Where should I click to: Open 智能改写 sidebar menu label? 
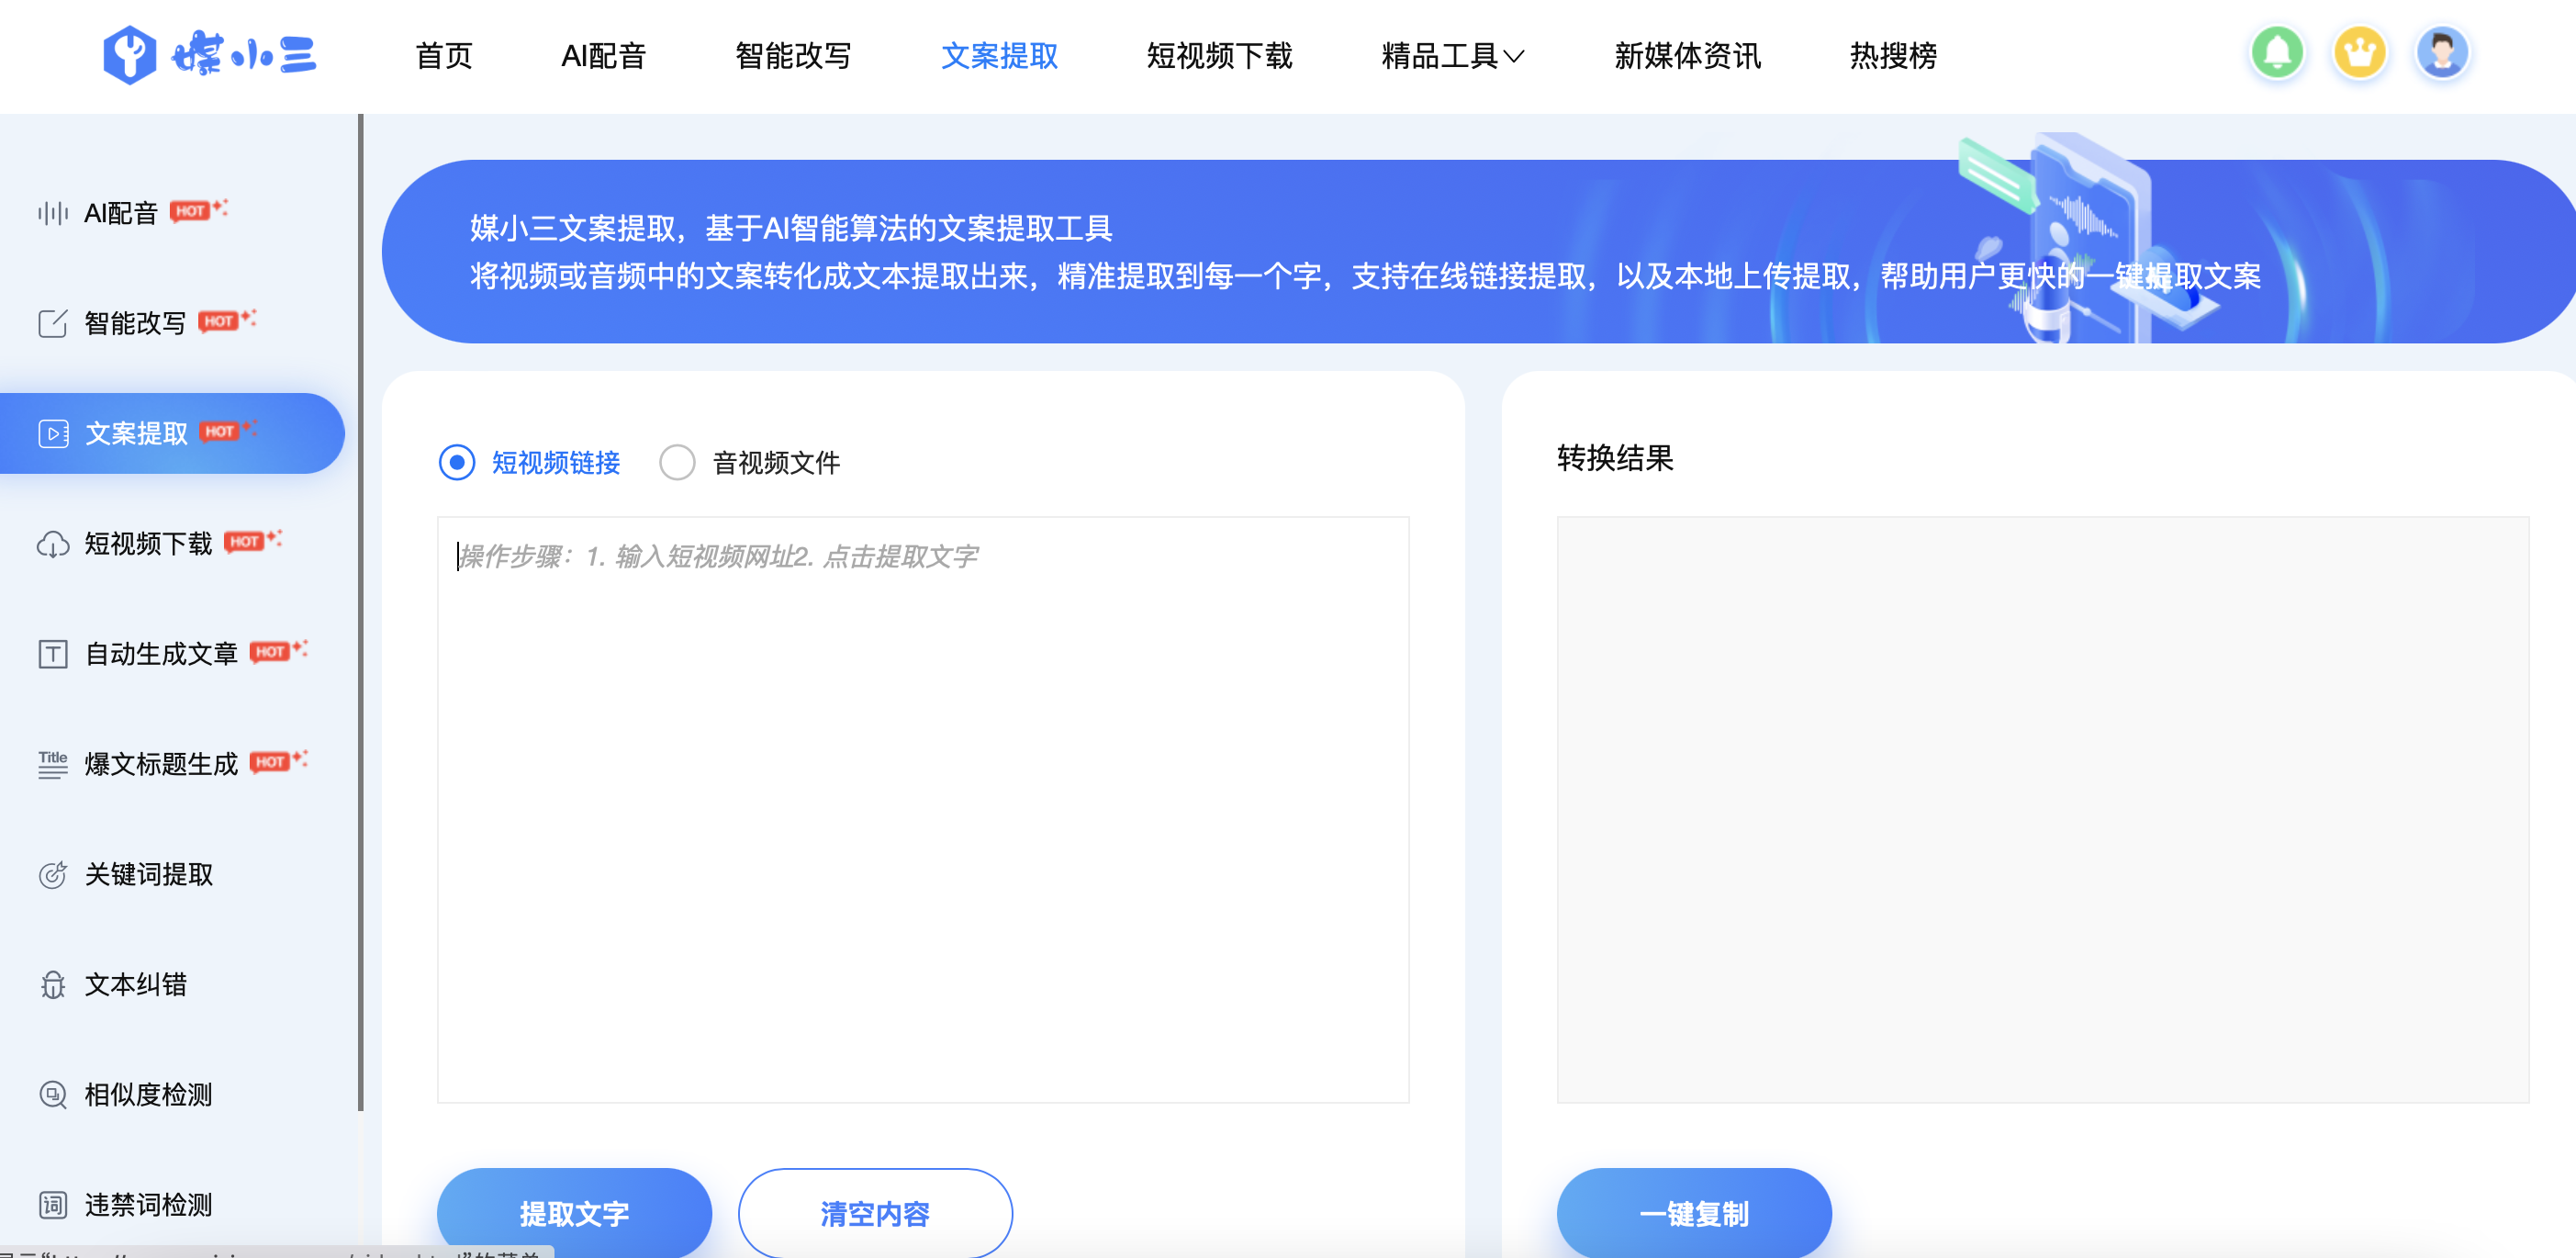[x=135, y=323]
